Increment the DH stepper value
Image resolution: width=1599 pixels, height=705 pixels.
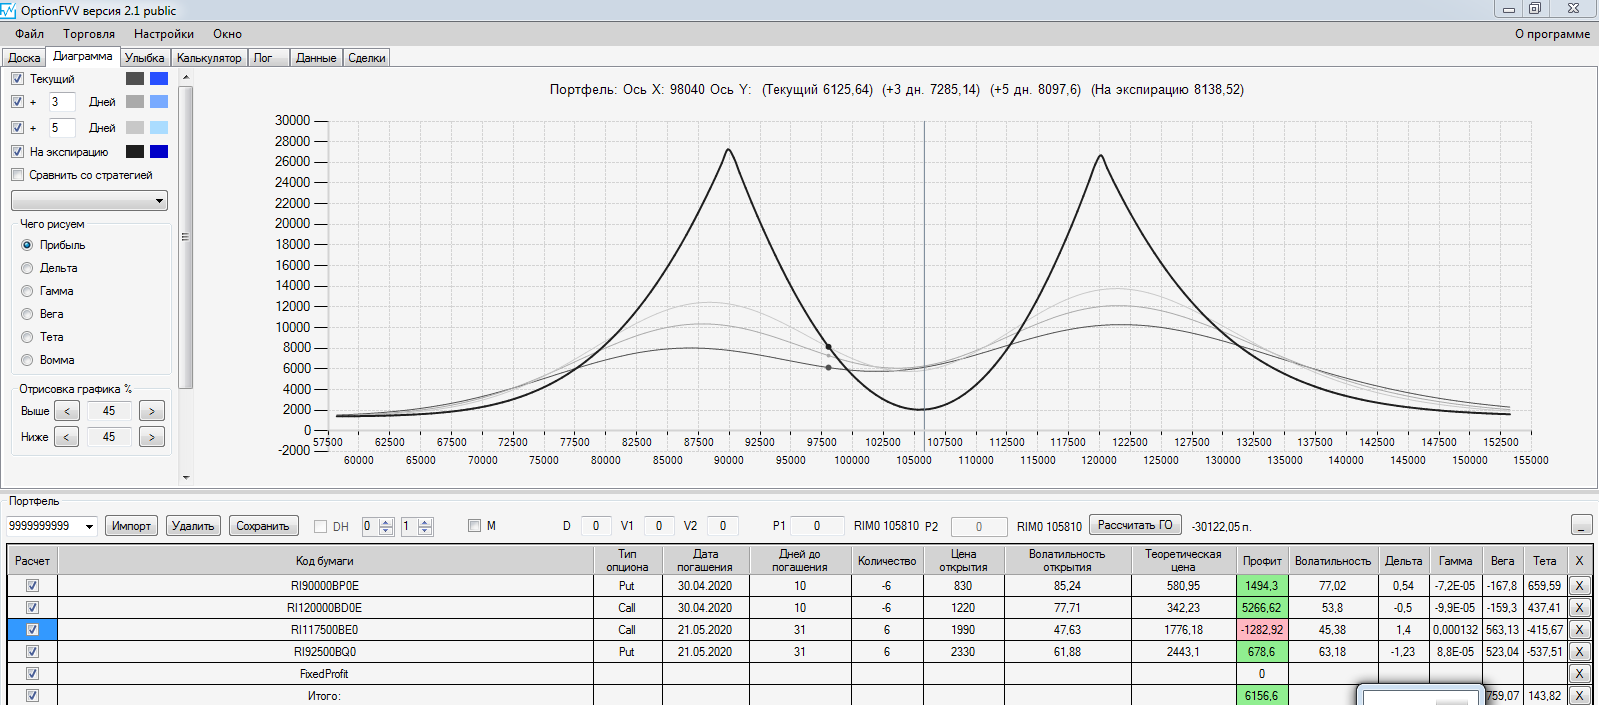click(x=386, y=522)
